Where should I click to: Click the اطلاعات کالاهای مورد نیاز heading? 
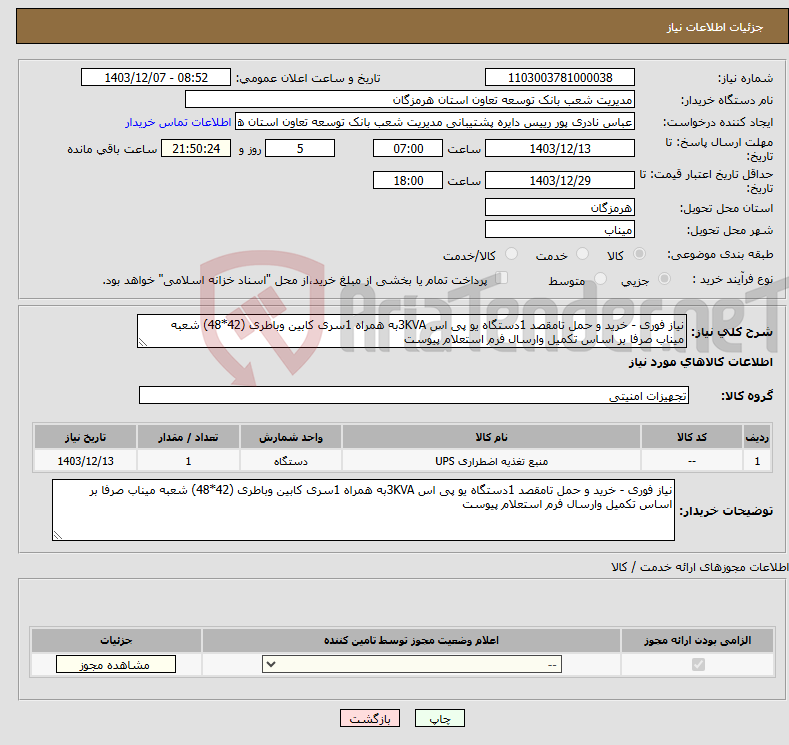tap(700, 362)
